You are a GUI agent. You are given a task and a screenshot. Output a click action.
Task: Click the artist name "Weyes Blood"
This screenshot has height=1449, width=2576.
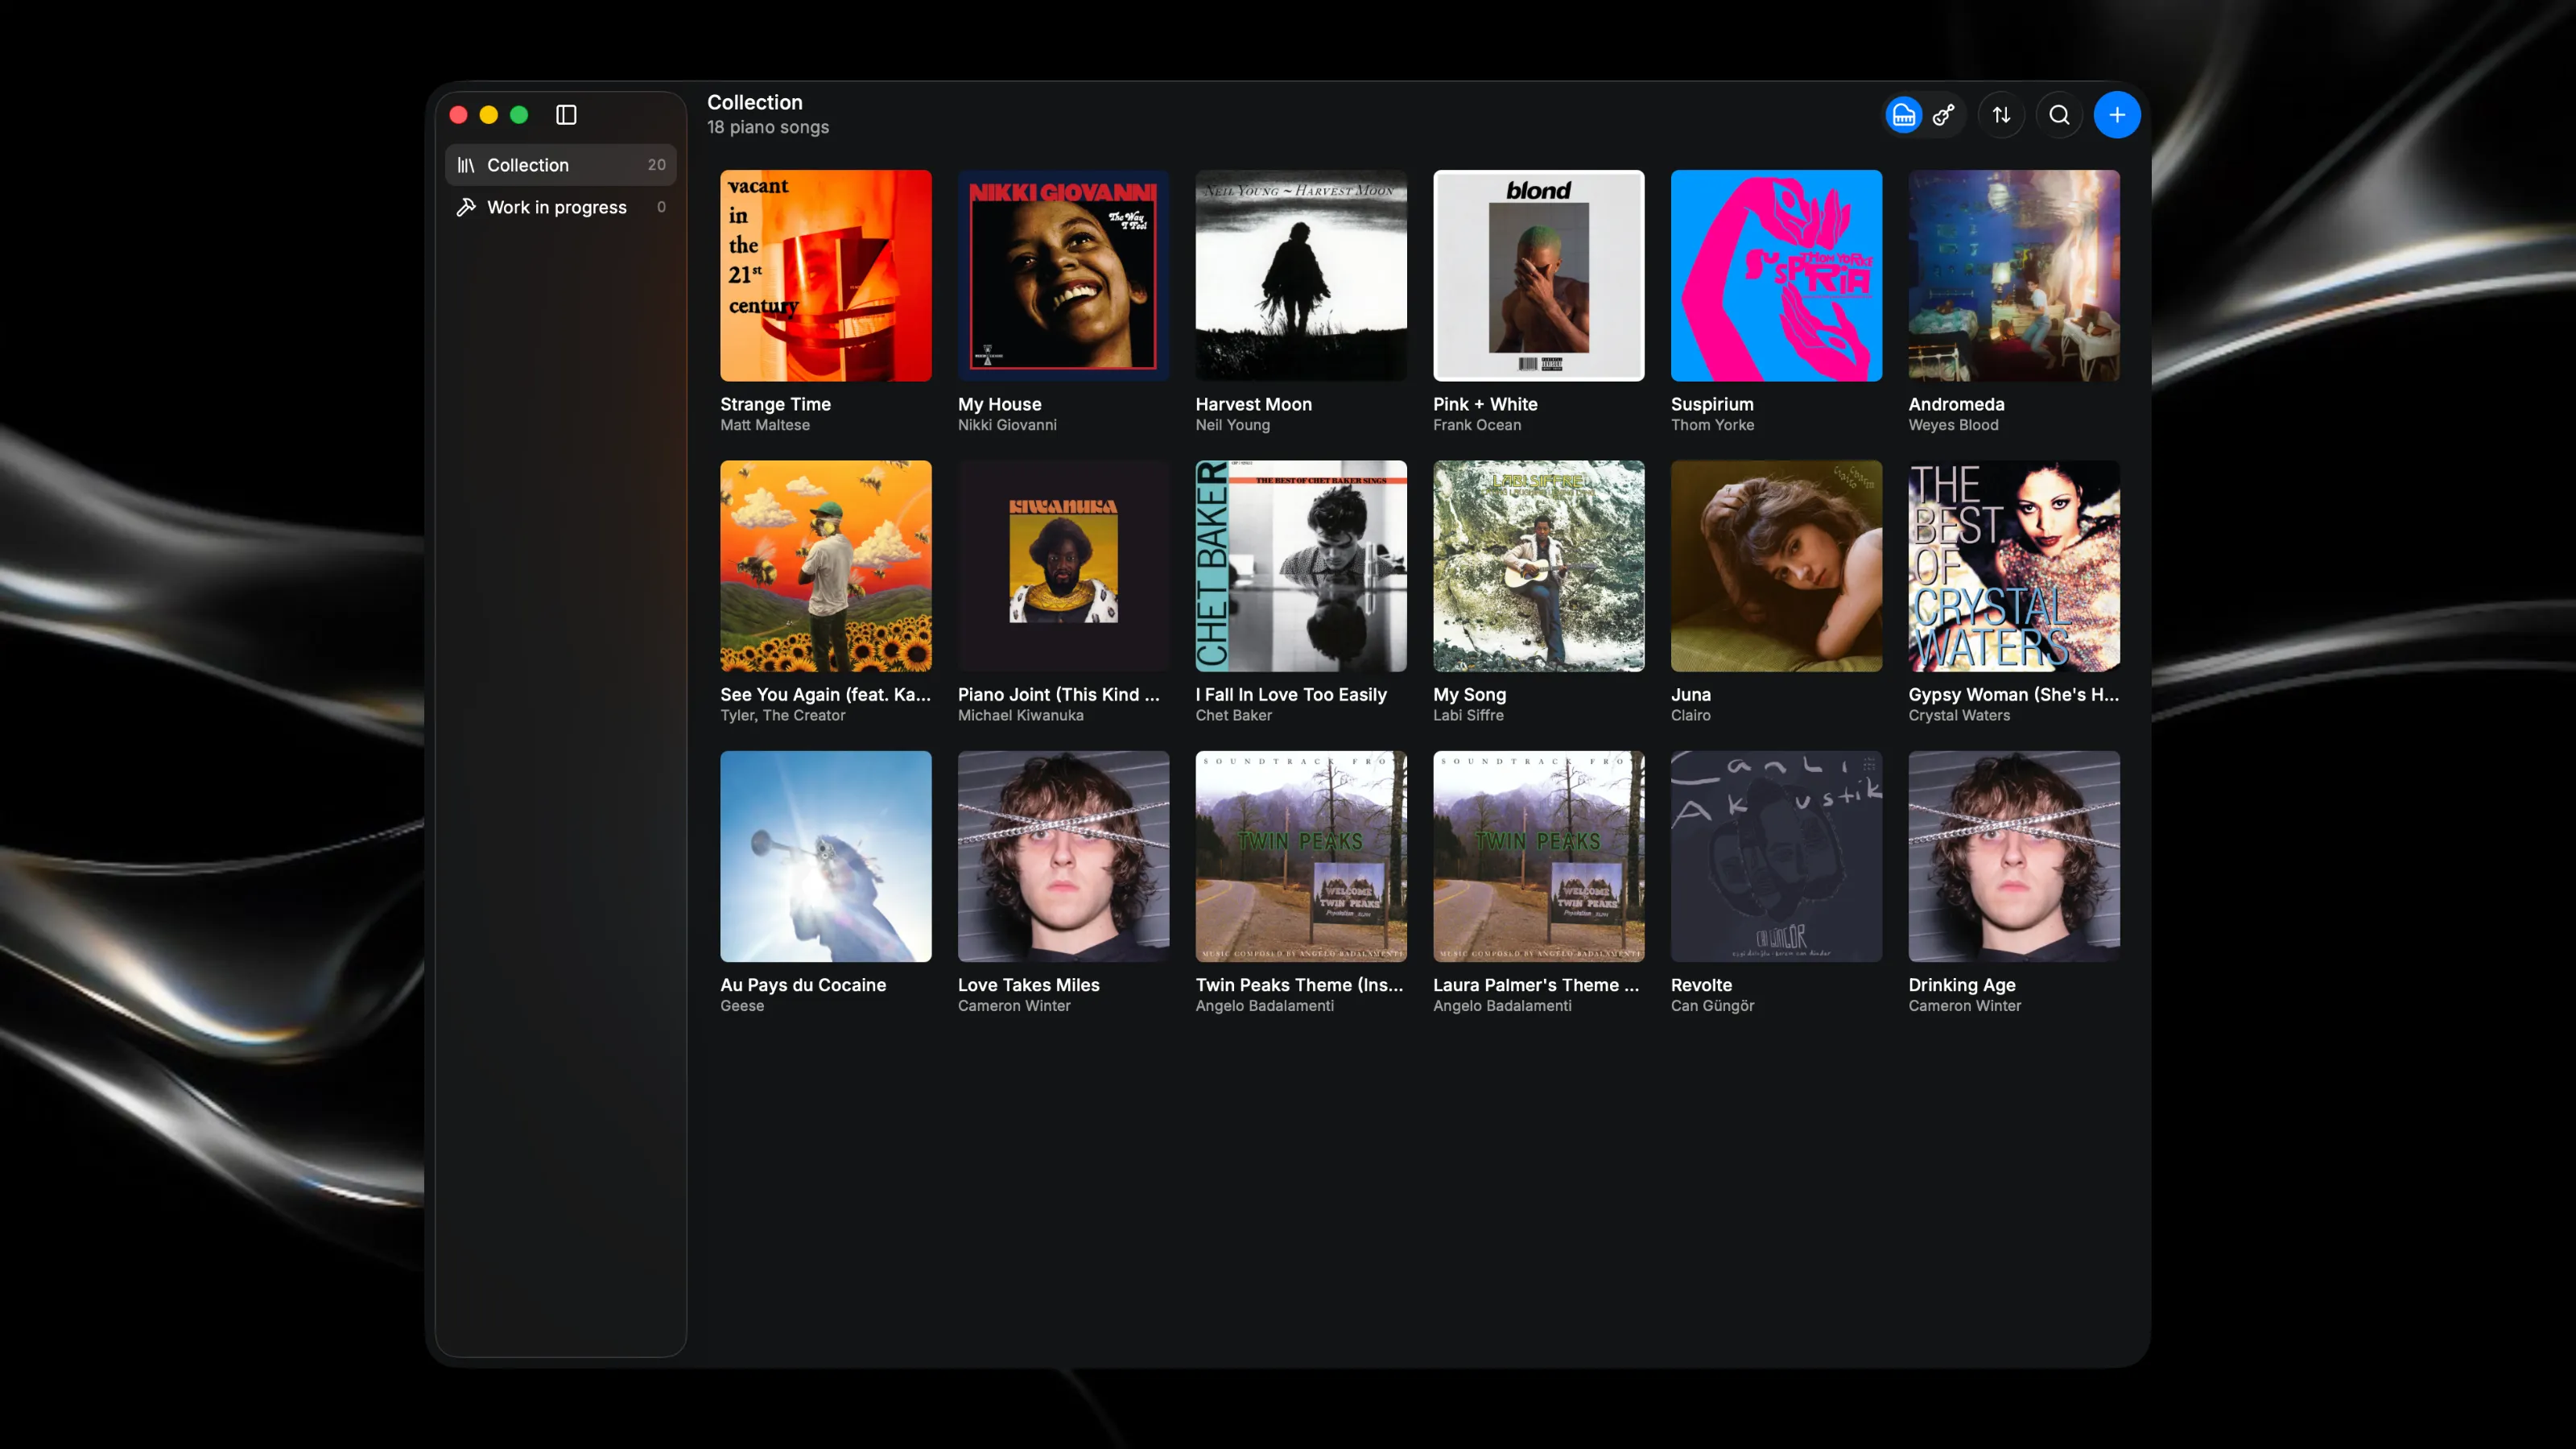coord(1953,425)
